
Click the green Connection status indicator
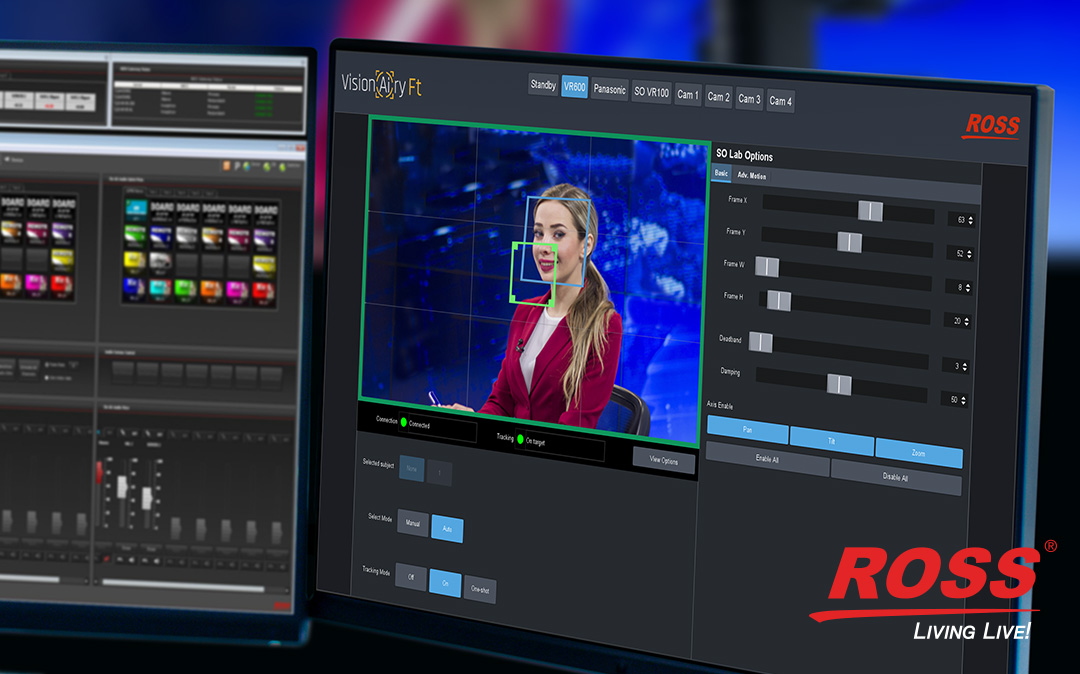pos(404,422)
